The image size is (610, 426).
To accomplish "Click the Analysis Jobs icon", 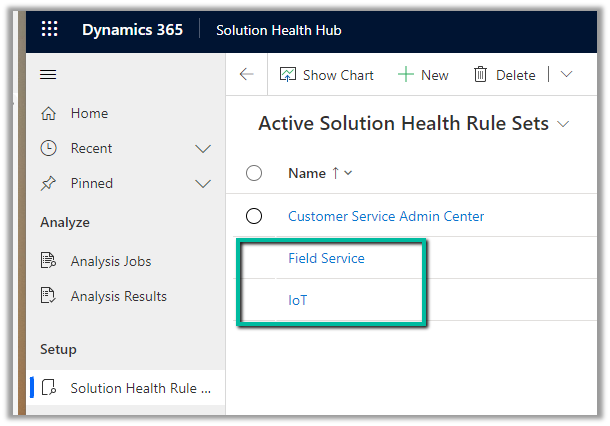I will click(x=48, y=261).
